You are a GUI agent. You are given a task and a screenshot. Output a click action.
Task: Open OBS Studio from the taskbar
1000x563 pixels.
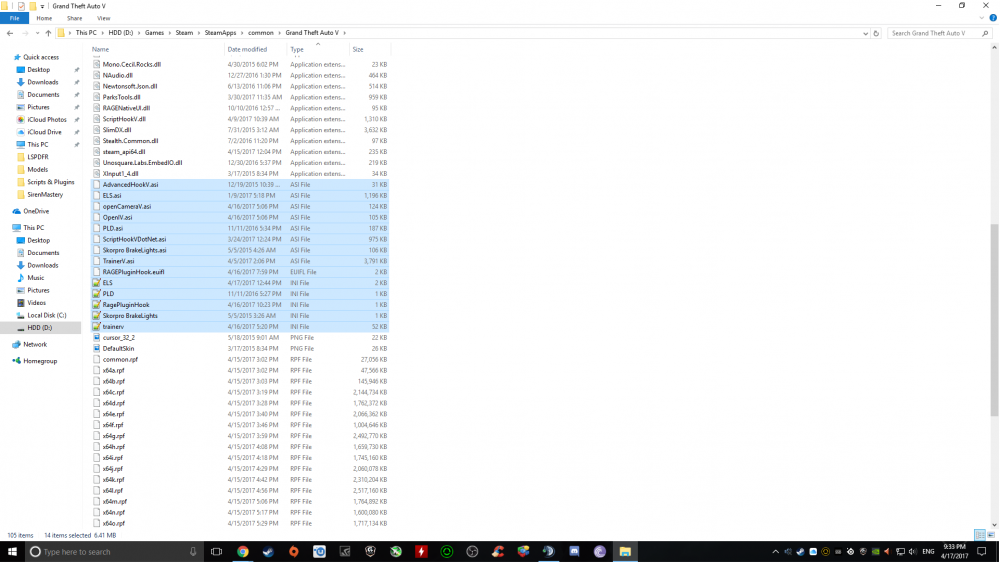[x=472, y=552]
